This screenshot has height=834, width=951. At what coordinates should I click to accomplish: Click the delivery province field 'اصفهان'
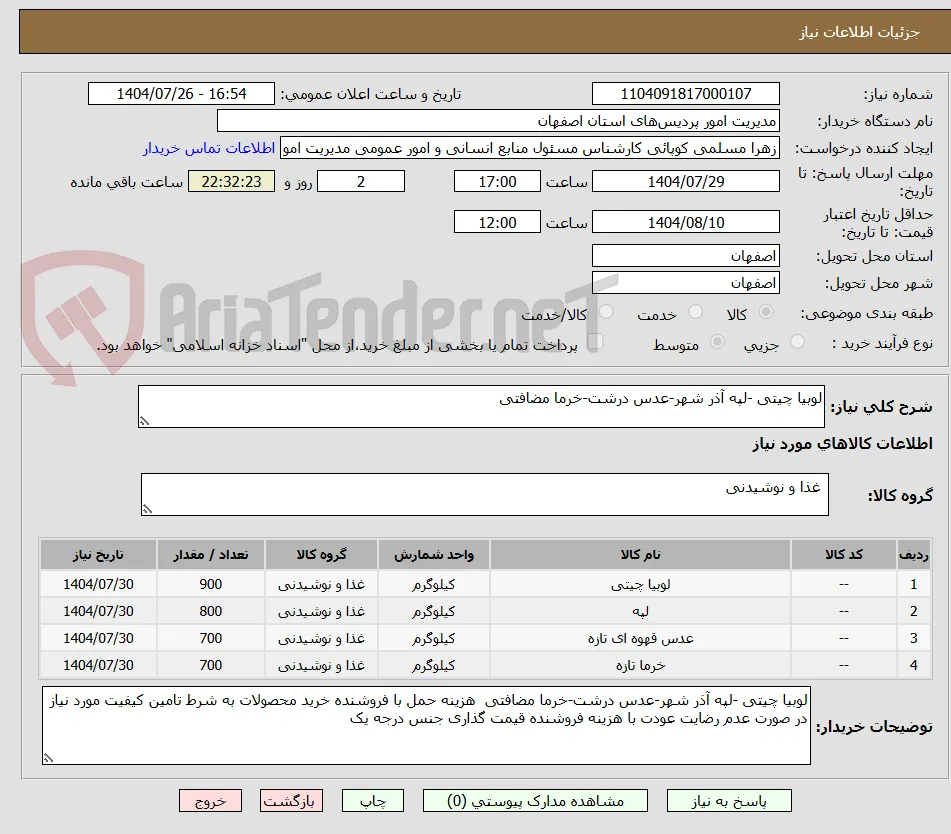point(685,256)
